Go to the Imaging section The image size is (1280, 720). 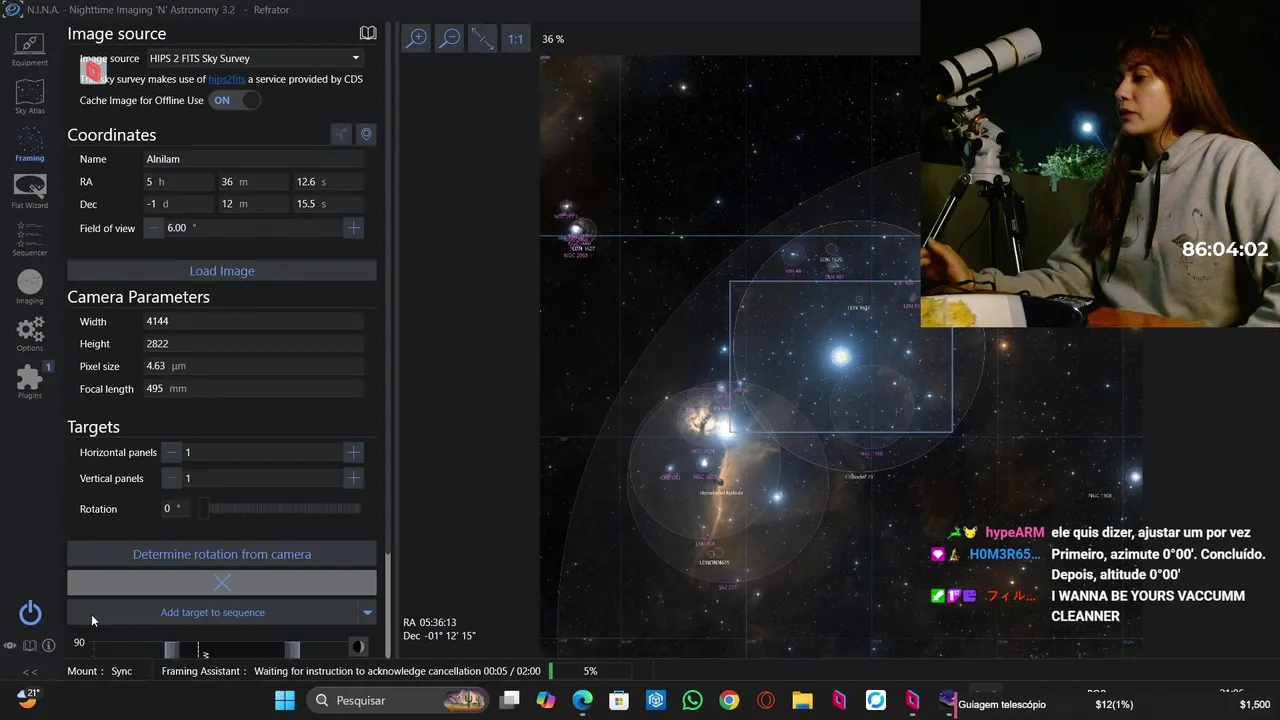29,287
